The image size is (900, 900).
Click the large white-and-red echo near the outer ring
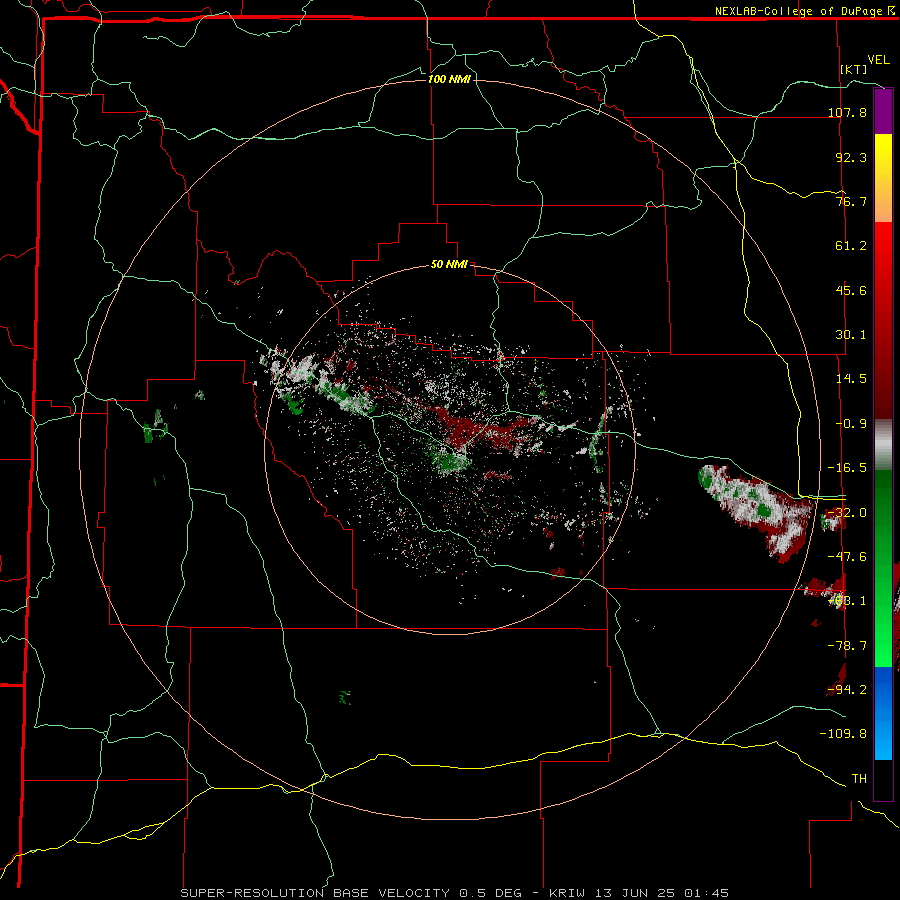point(758,511)
